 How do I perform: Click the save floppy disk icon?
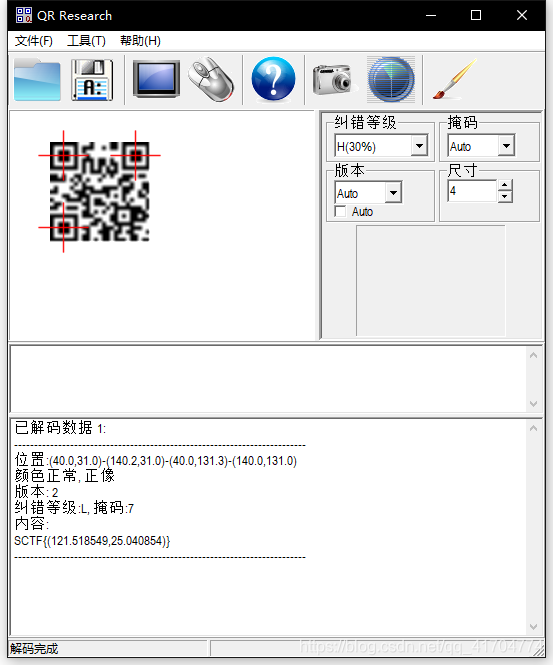pos(92,80)
